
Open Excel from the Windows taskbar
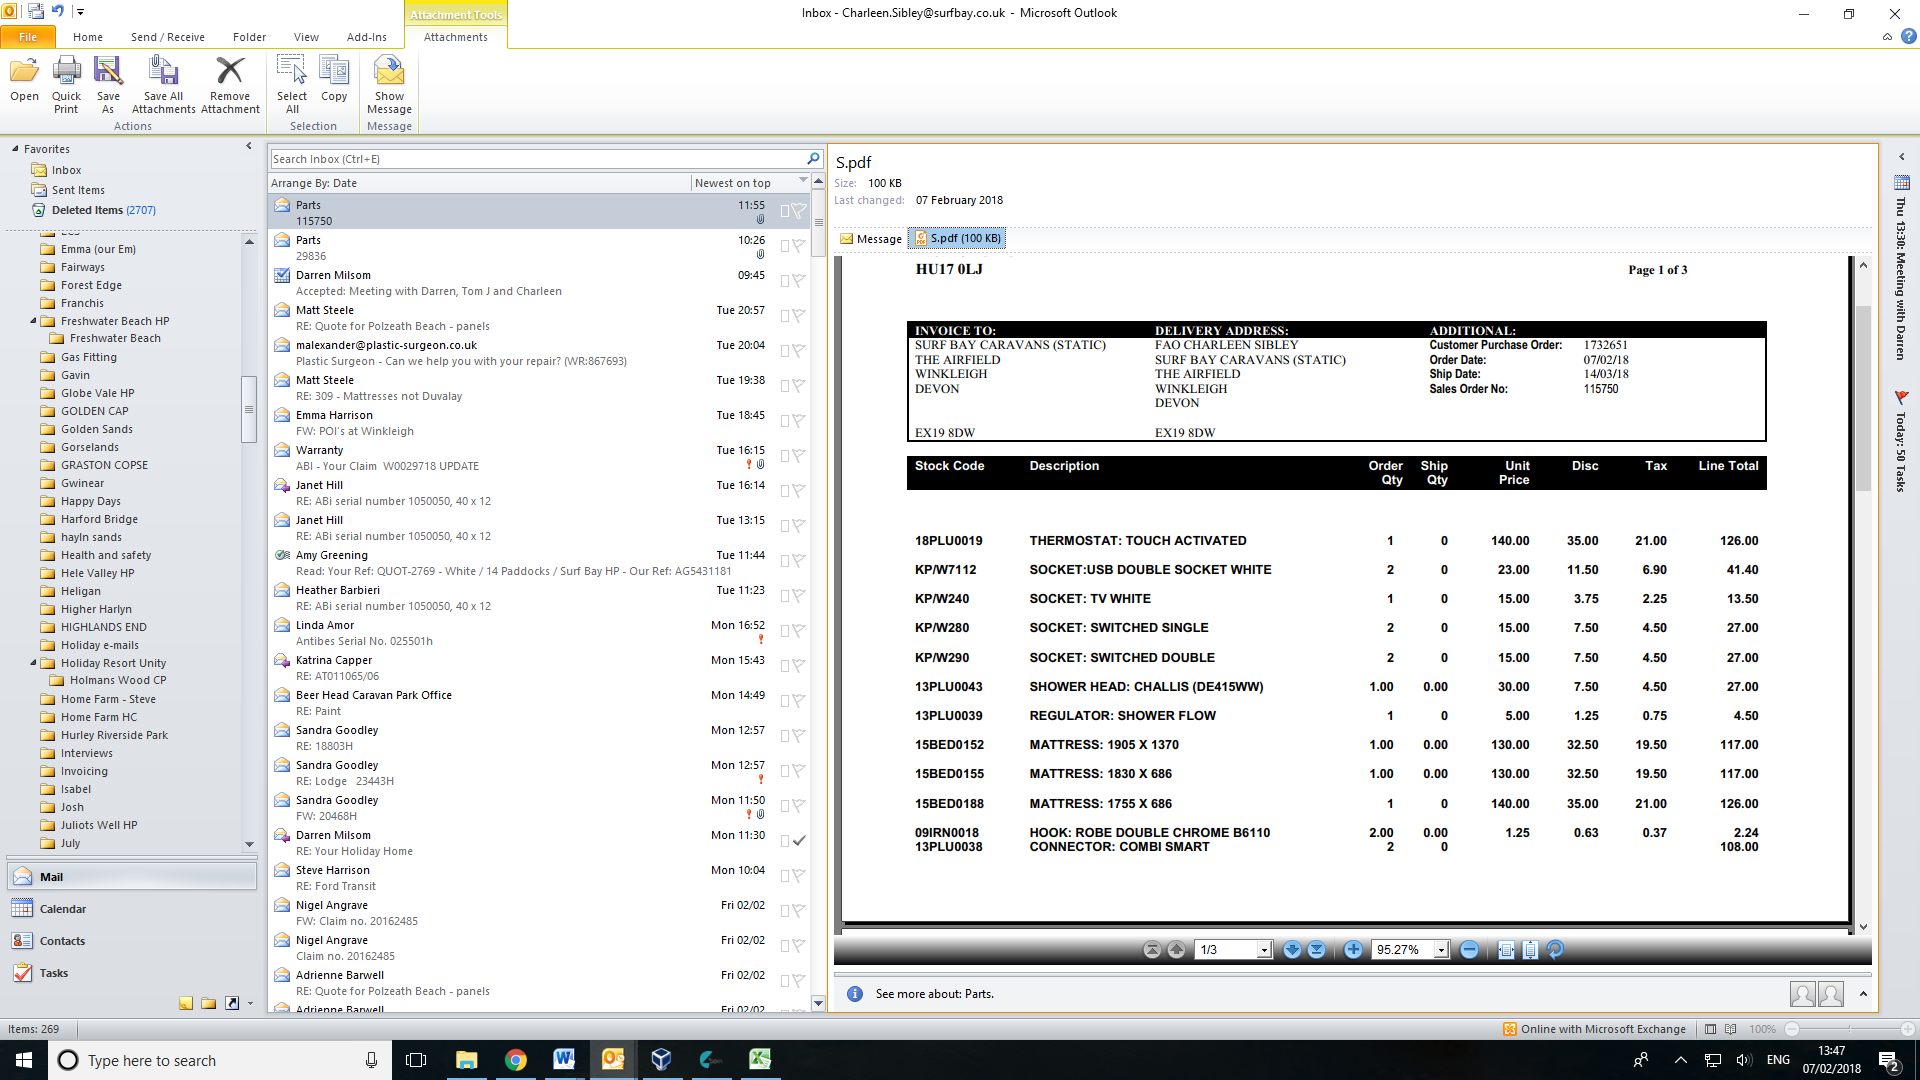(760, 1060)
